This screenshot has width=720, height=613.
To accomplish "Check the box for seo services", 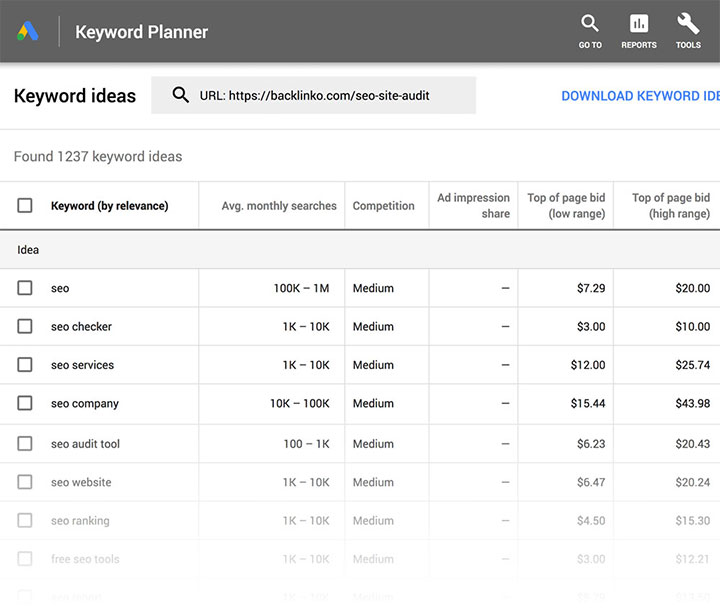I will pyautogui.click(x=25, y=365).
